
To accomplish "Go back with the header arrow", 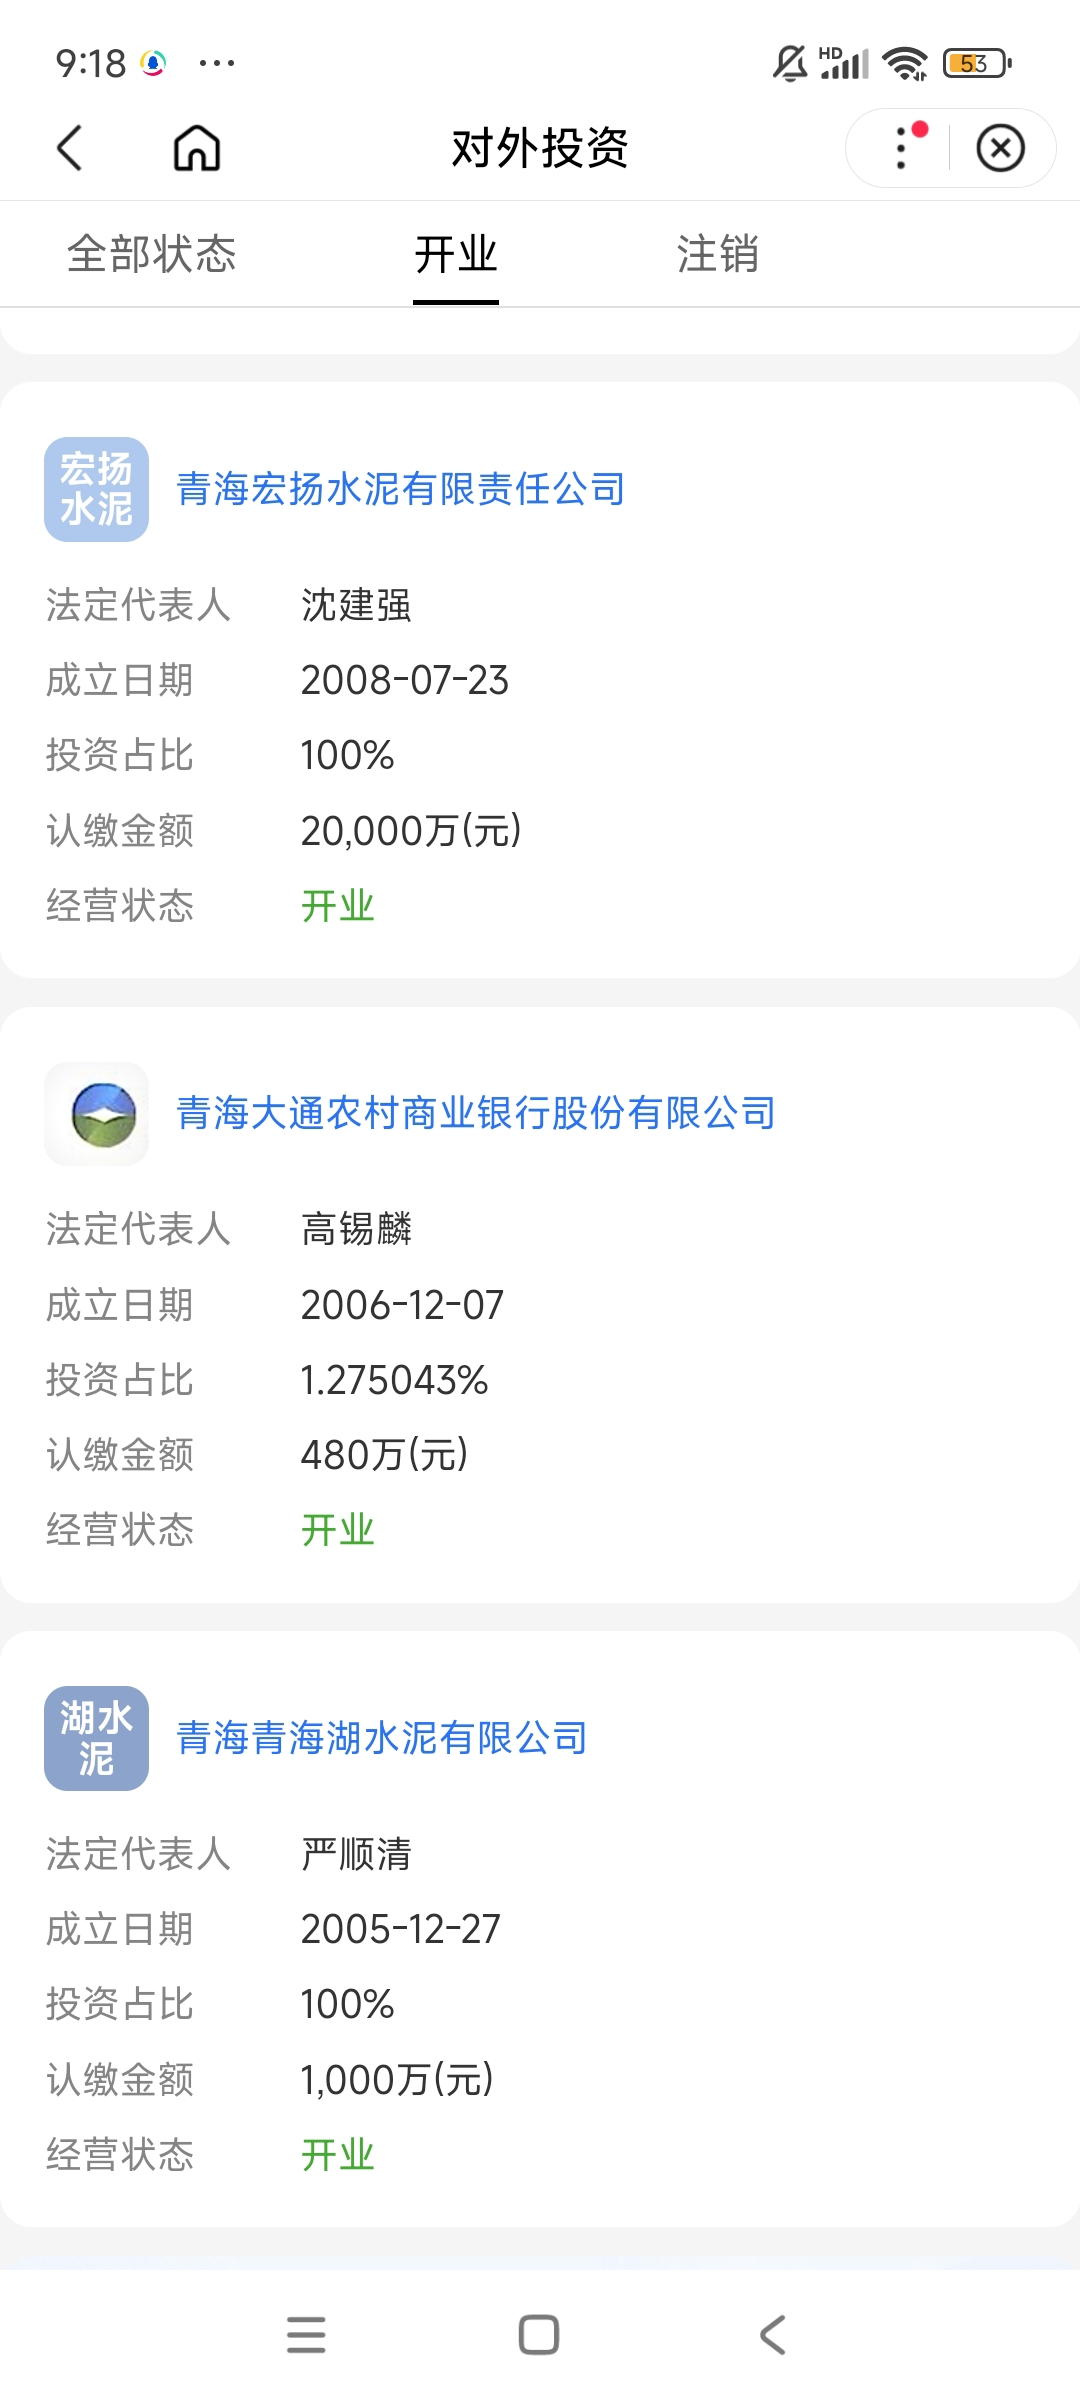I will tap(69, 148).
